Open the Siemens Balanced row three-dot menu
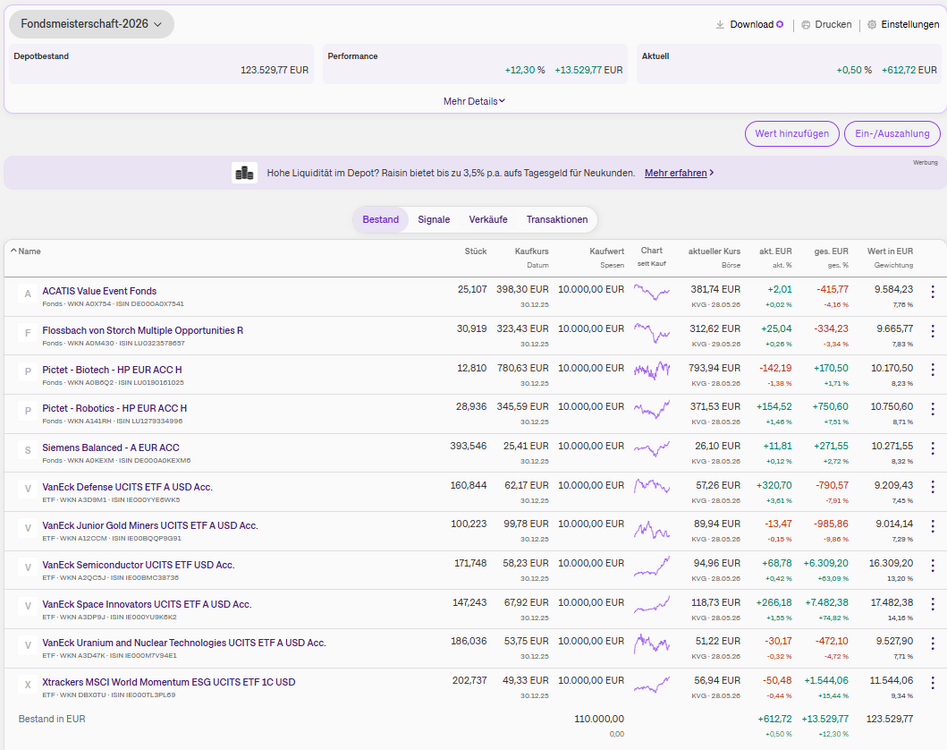This screenshot has height=750, width=947. click(933, 449)
